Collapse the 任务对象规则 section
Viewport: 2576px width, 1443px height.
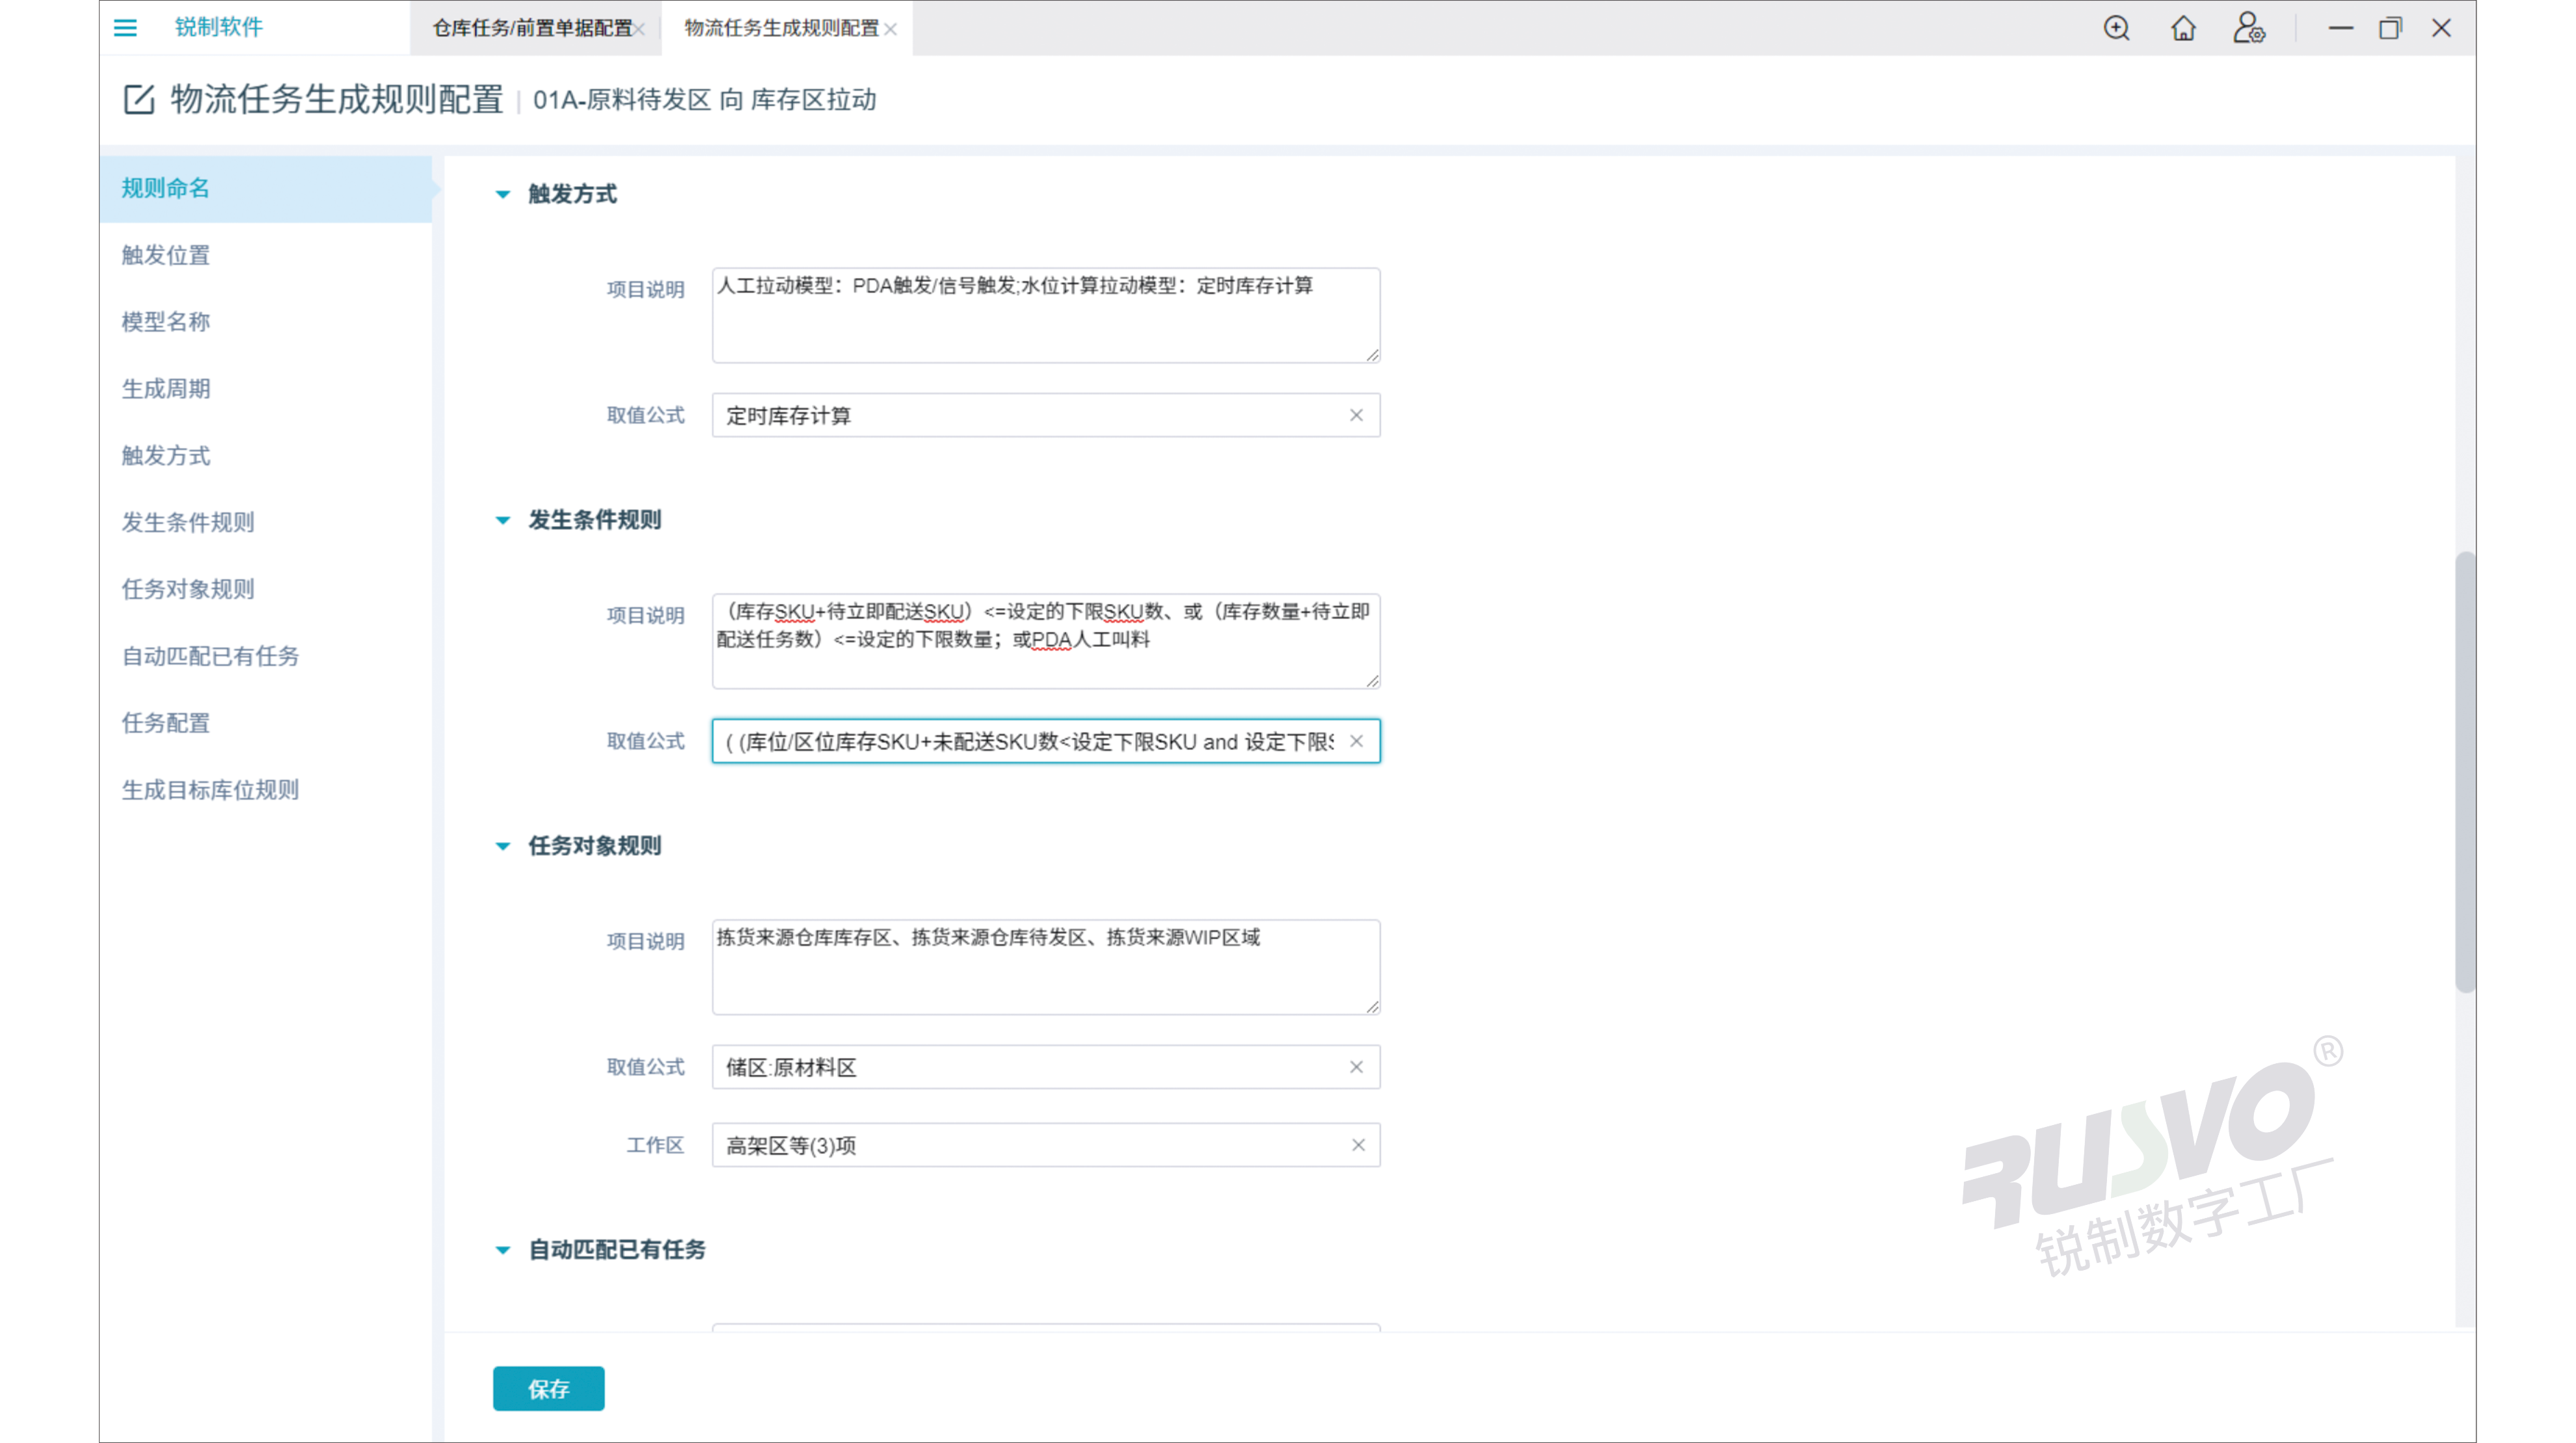(x=503, y=846)
